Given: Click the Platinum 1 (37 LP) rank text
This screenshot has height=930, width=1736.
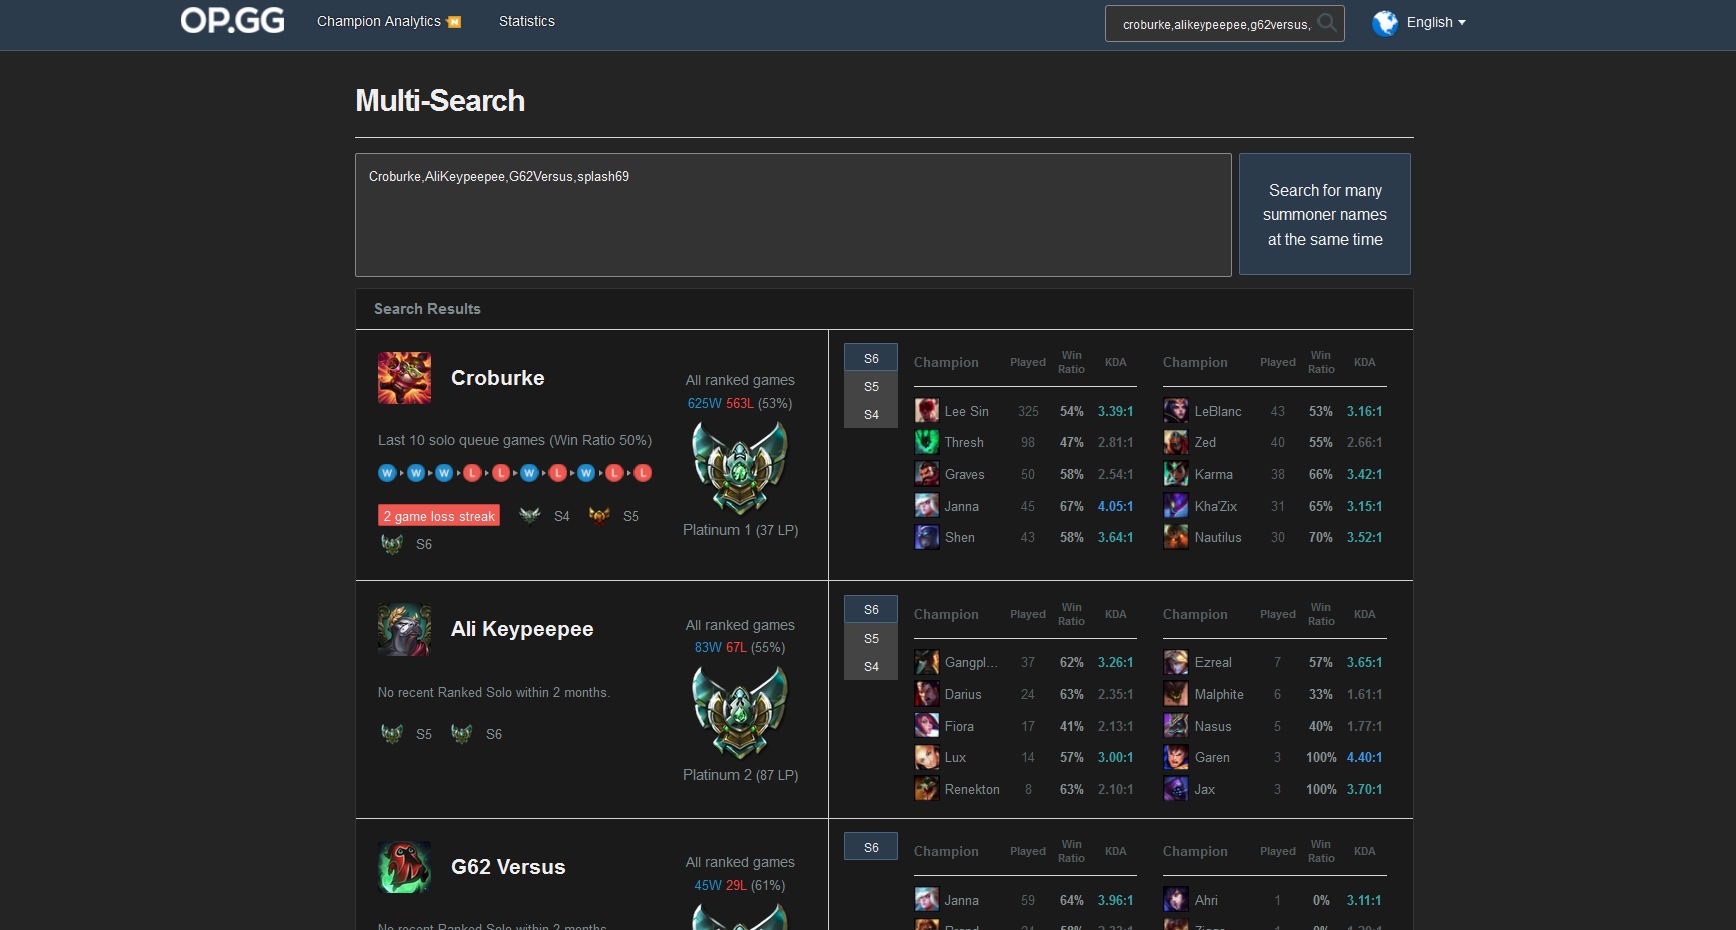Looking at the screenshot, I should click(740, 530).
